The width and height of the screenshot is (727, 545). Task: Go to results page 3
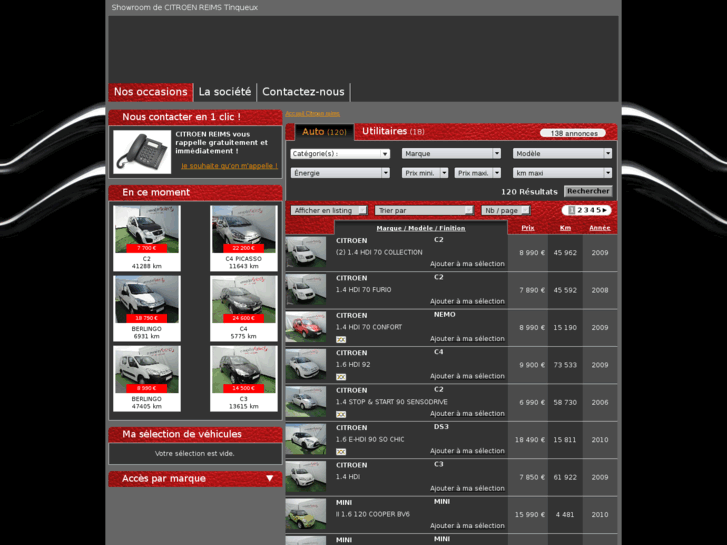[x=586, y=210]
